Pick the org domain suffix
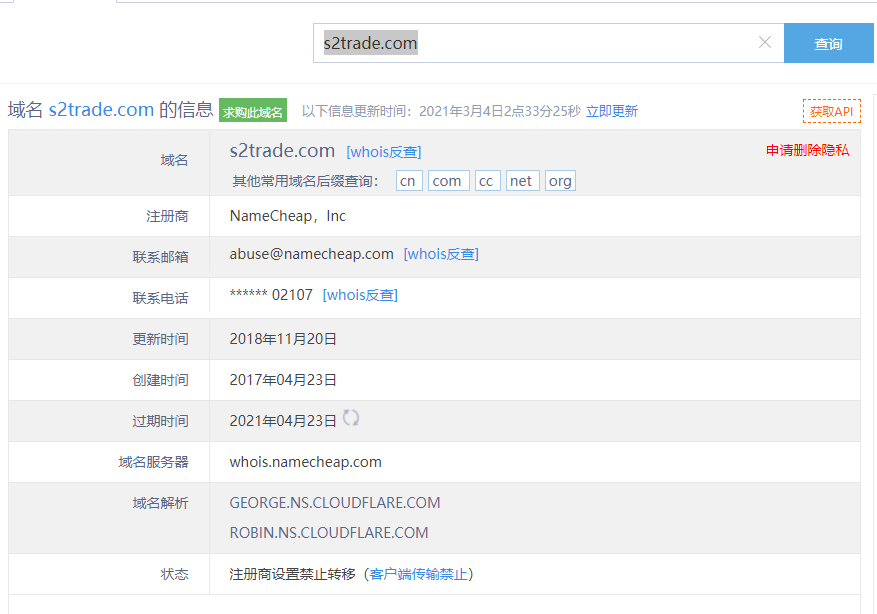The height and width of the screenshot is (614, 877). [x=560, y=181]
